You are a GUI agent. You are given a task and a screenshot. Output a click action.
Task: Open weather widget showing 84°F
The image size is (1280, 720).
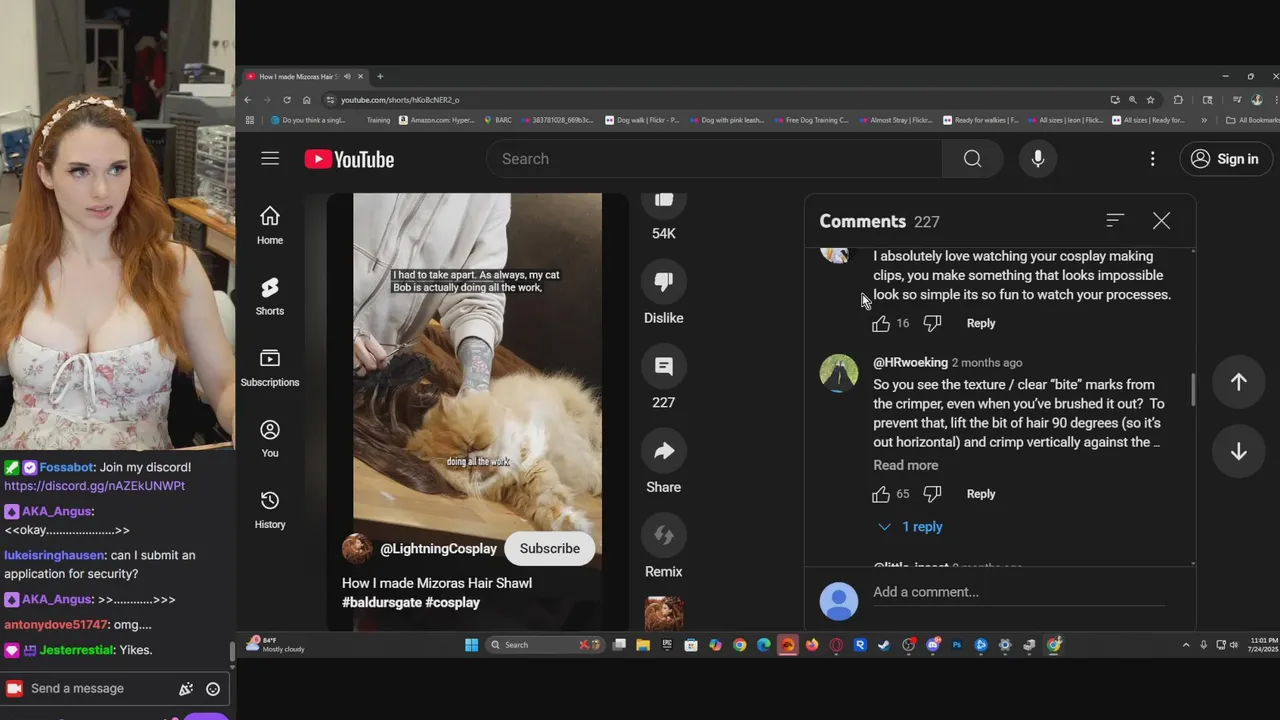coord(274,645)
